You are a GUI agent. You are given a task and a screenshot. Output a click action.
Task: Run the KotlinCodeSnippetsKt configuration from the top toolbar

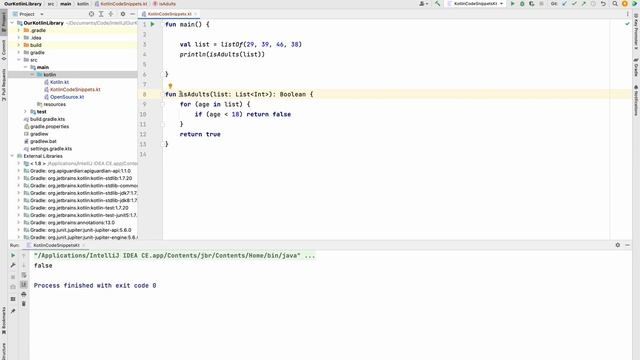point(513,4)
